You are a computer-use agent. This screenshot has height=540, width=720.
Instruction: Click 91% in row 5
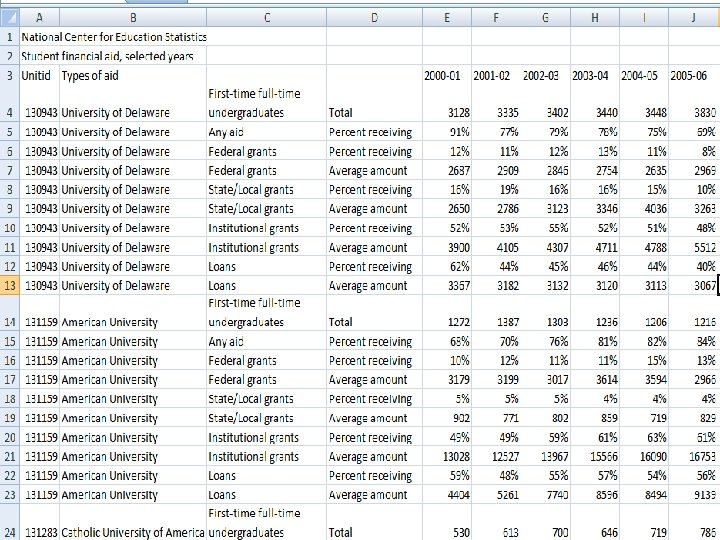pos(460,132)
